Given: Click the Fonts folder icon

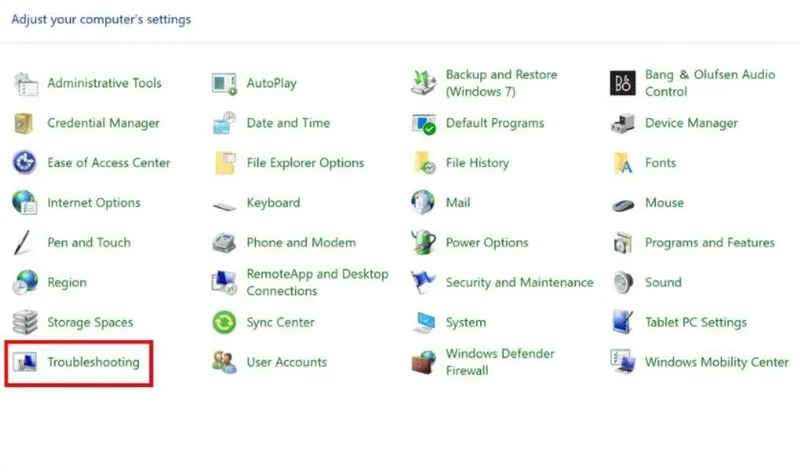Looking at the screenshot, I should 623,163.
